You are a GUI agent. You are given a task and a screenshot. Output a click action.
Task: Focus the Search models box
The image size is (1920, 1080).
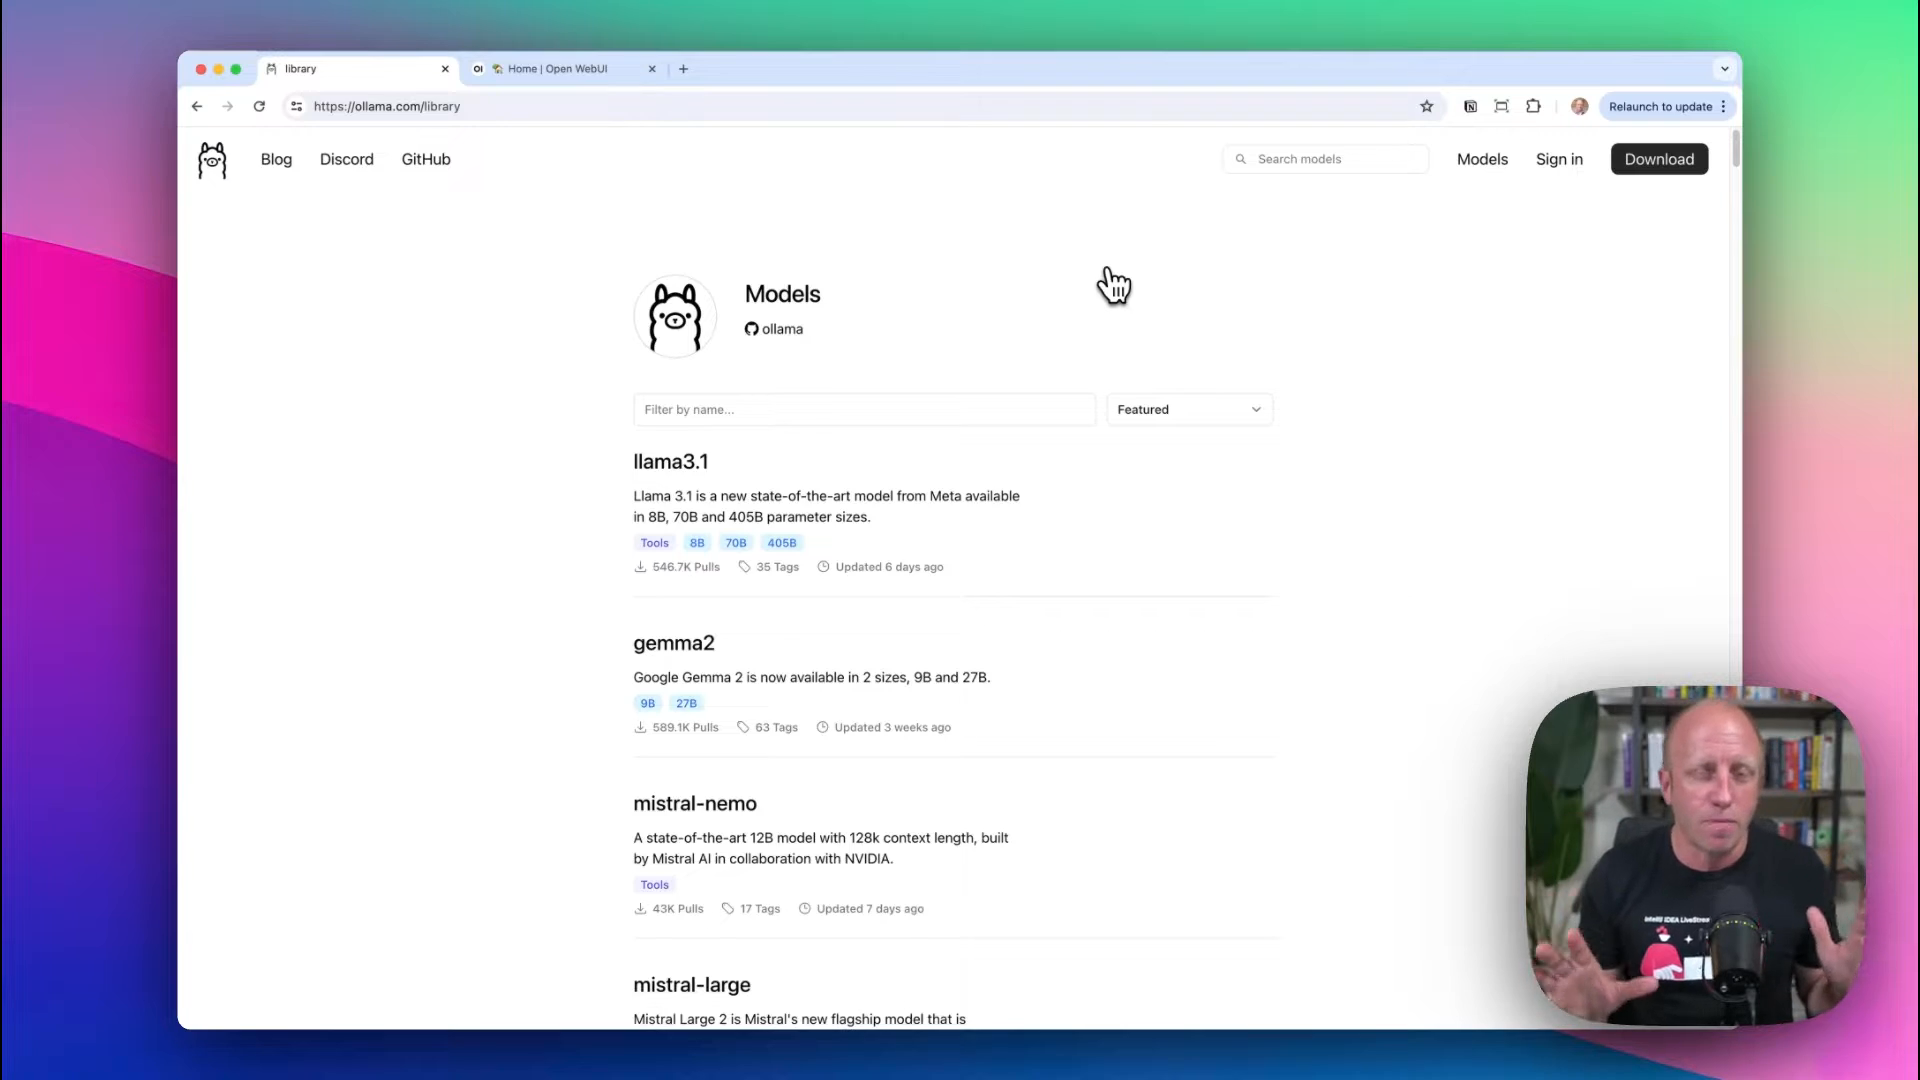1335,159
